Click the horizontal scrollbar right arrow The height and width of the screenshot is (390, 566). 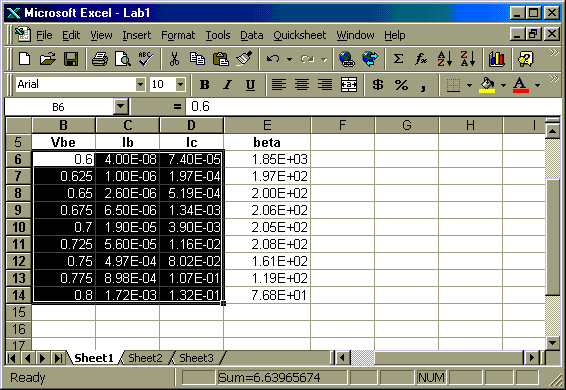531,358
